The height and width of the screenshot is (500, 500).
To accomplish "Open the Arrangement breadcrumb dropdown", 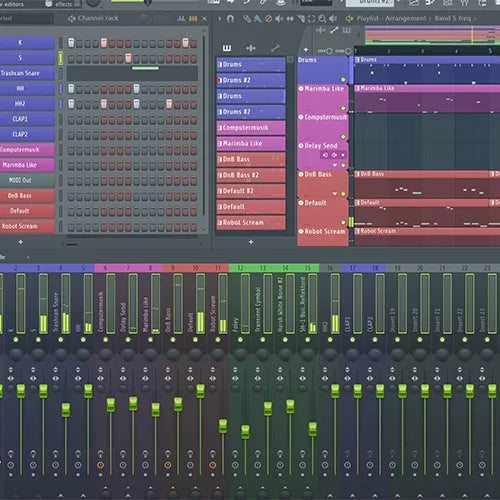I will tap(406, 18).
